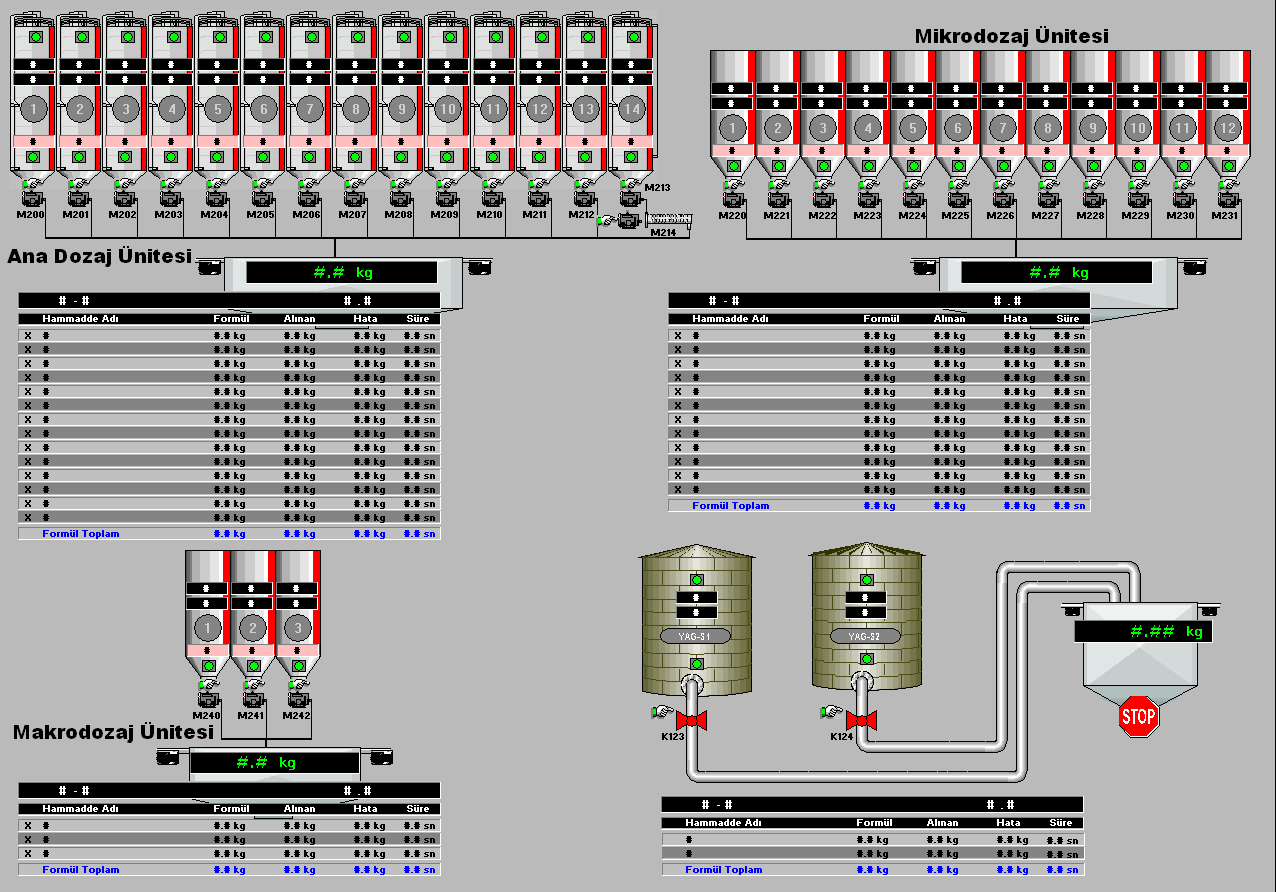
Task: Select silo number 12 badge in Mikrodozaj
Action: click(1228, 128)
